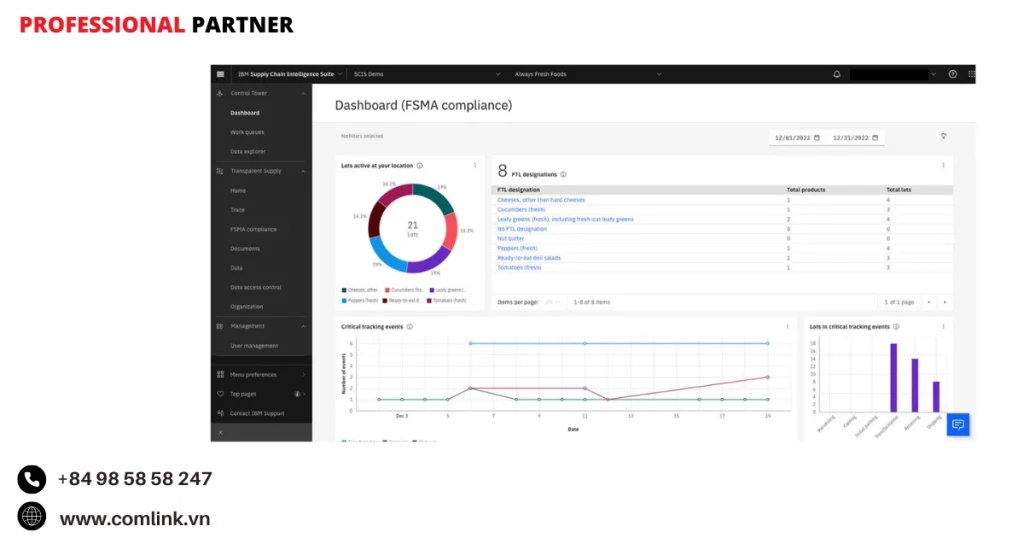This screenshot has width=1024, height=538.
Task: Open the Nut butter link
Action: point(511,238)
